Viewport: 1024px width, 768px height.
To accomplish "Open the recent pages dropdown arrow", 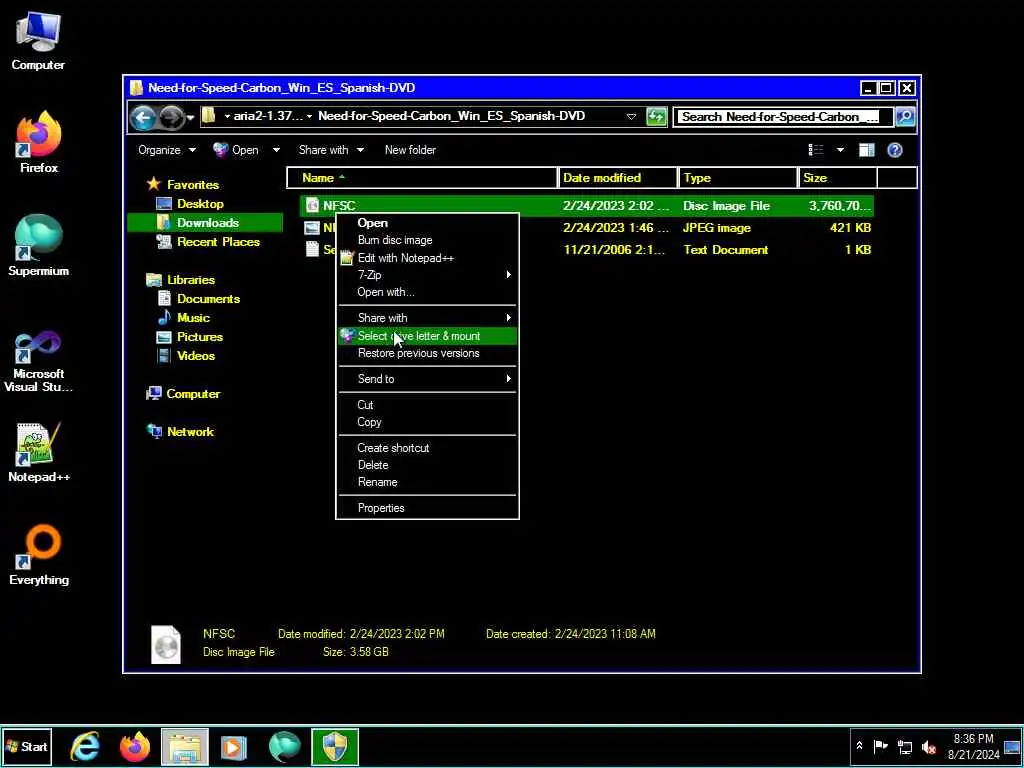I will (190, 118).
